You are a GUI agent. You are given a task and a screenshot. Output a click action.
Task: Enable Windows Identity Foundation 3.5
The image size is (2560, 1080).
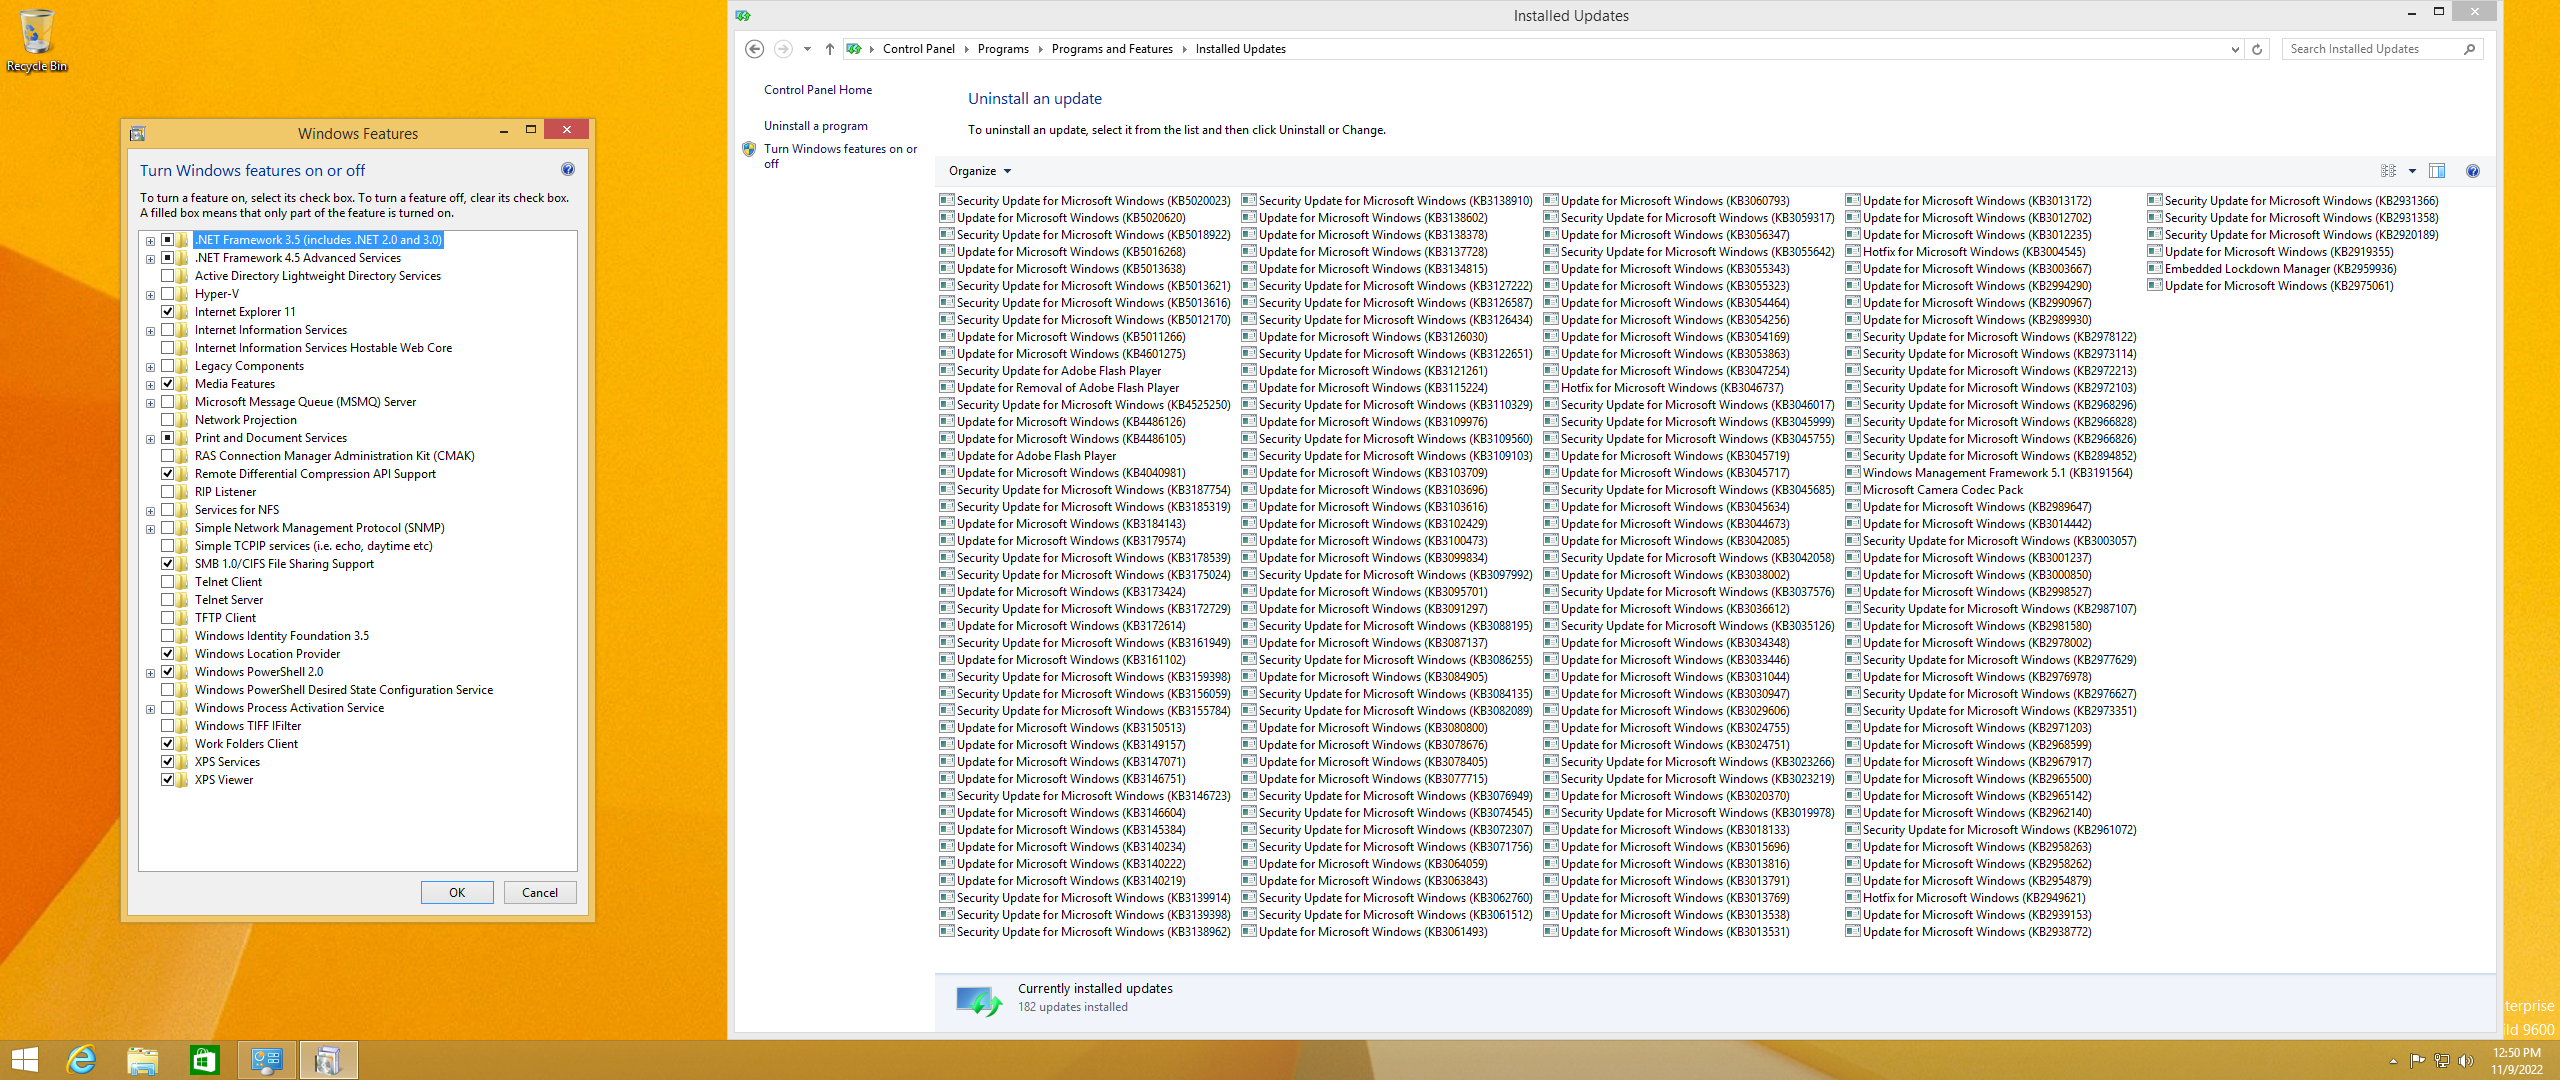[x=168, y=636]
